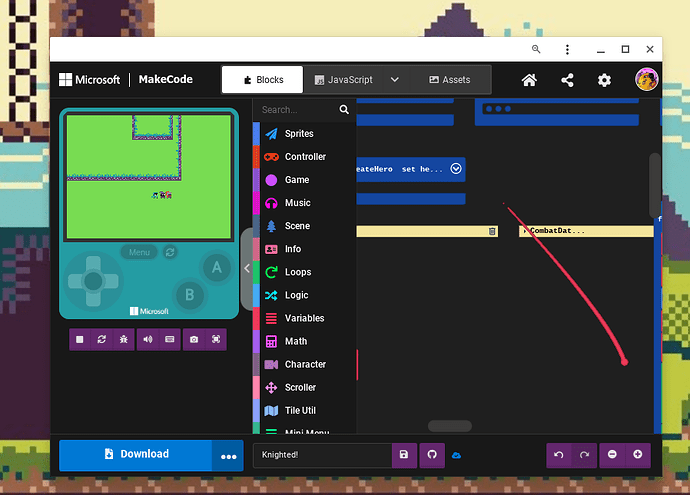This screenshot has height=495, width=690.
Task: Open the Math block category
Action: click(305, 341)
